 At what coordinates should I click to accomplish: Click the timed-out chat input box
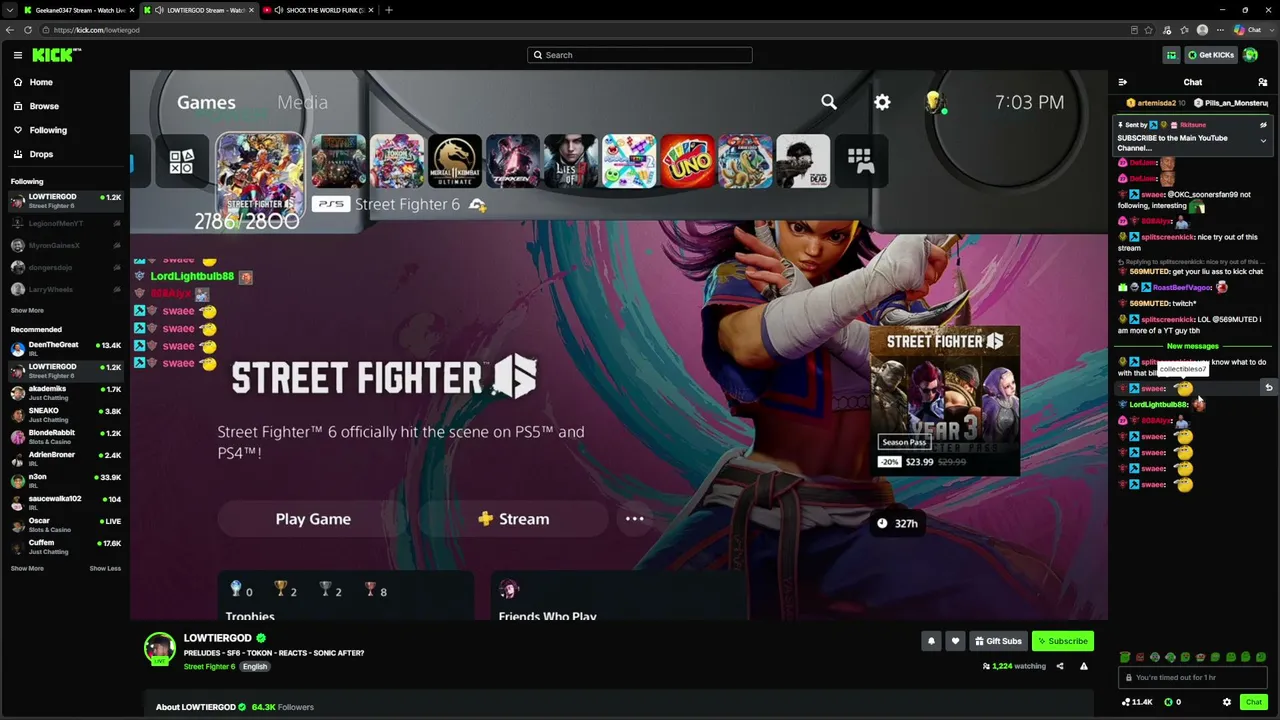pyautogui.click(x=1192, y=678)
